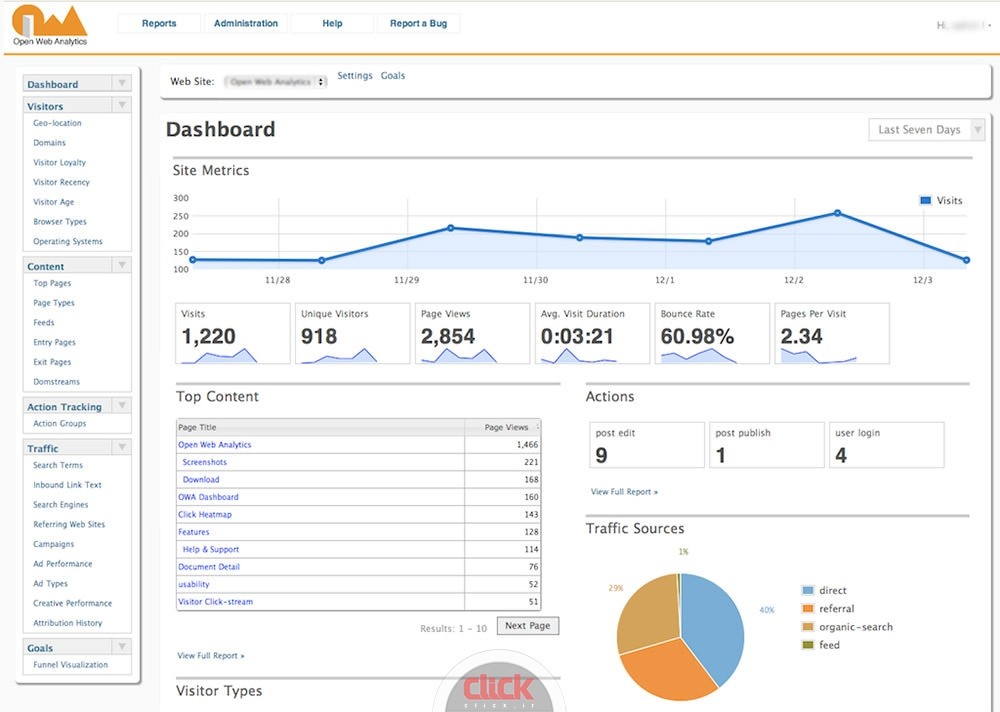Collapse the Visitors sidebar section arrow

tap(122, 105)
